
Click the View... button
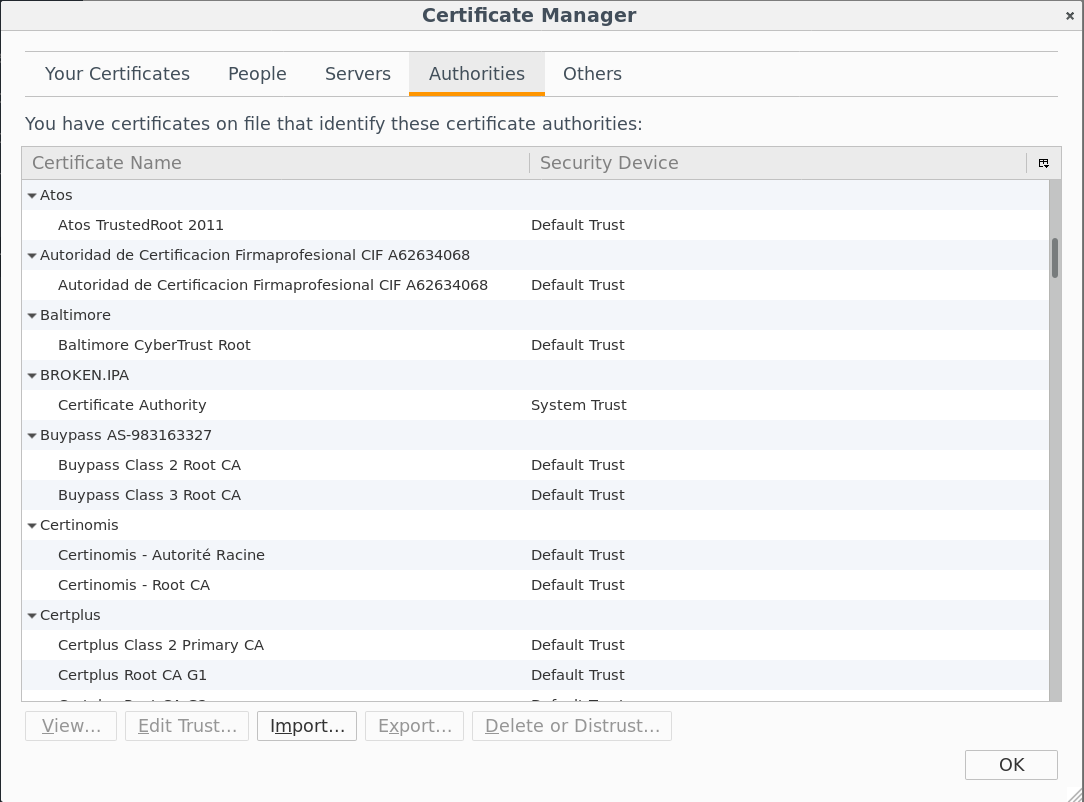(x=71, y=726)
